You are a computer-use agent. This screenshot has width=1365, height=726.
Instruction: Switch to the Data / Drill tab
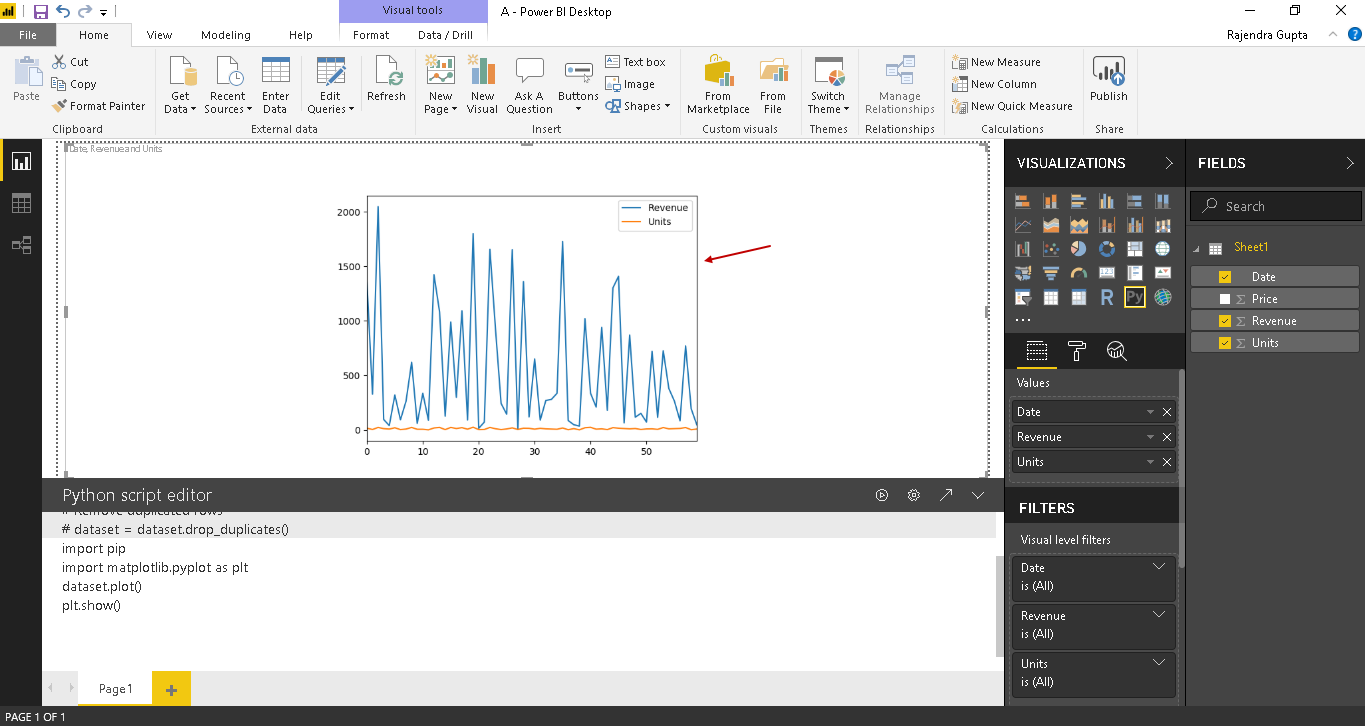pyautogui.click(x=445, y=35)
